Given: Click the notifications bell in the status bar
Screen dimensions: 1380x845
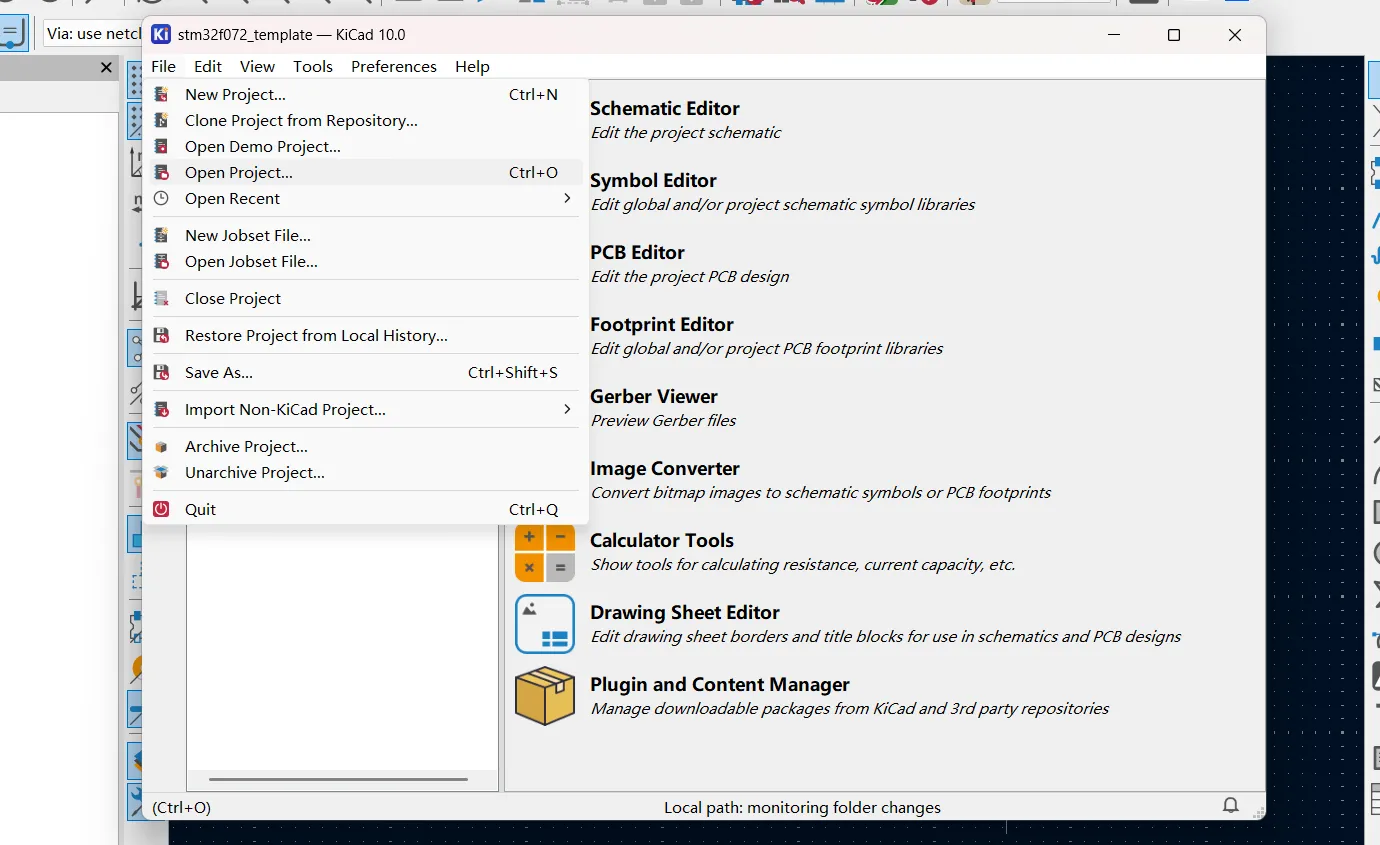Looking at the screenshot, I should coord(1231,806).
